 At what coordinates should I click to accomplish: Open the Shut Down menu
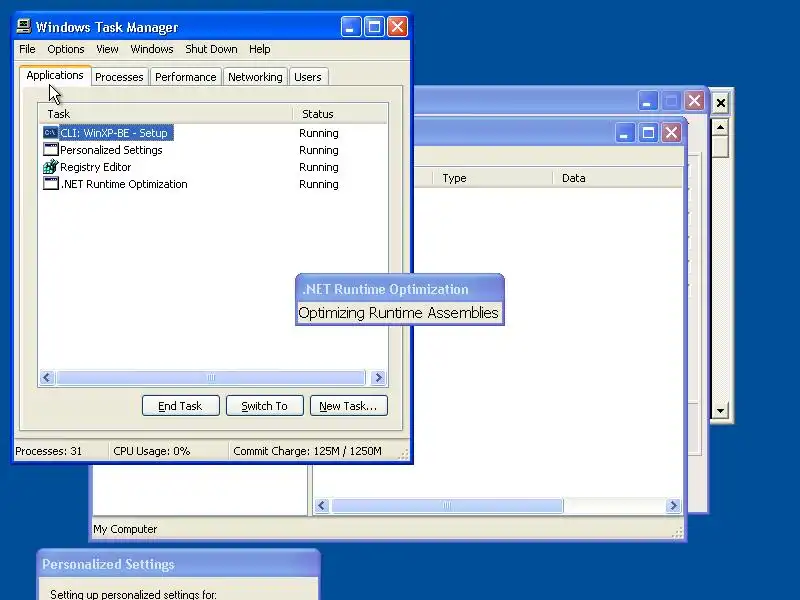pyautogui.click(x=211, y=49)
